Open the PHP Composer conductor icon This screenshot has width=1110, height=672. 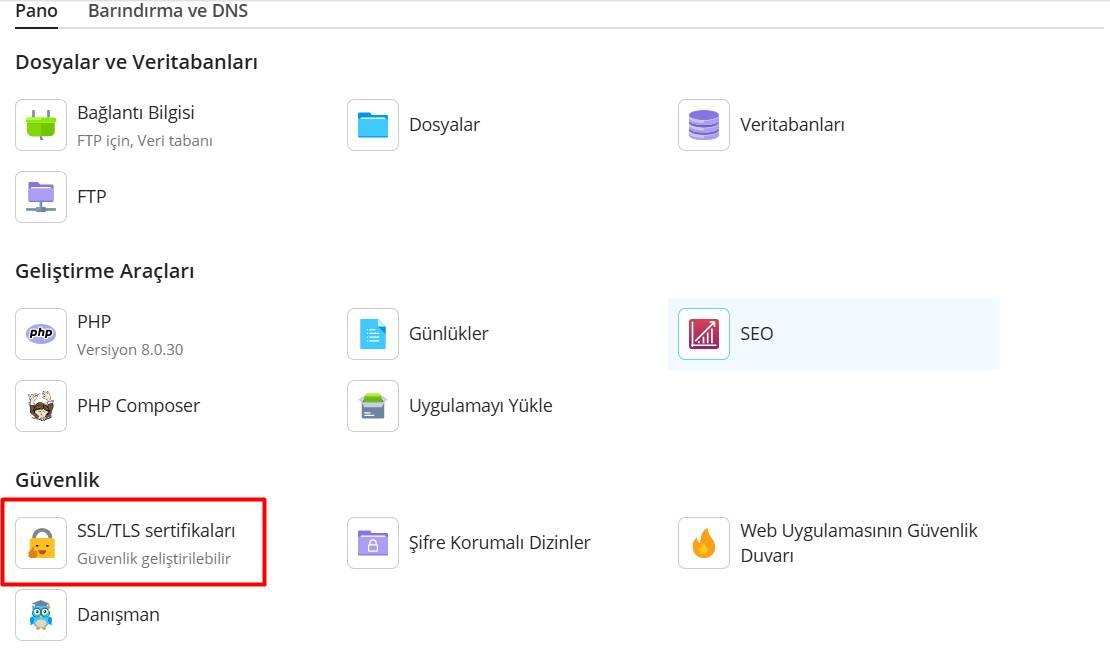[x=41, y=406]
